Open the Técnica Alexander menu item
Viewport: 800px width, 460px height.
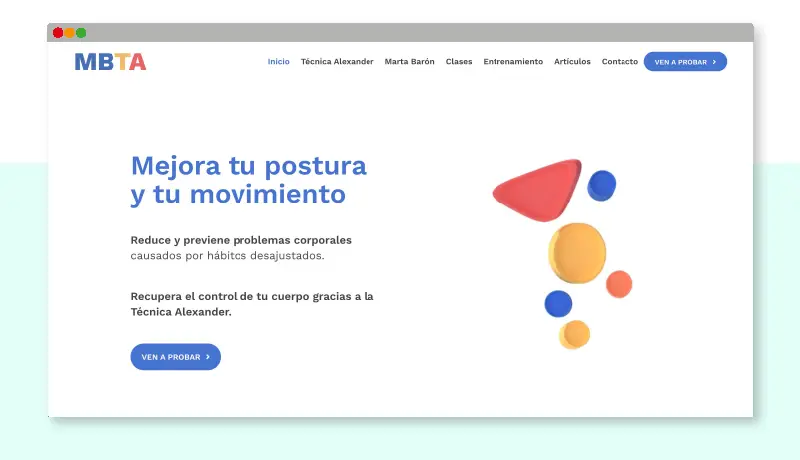pyautogui.click(x=337, y=62)
